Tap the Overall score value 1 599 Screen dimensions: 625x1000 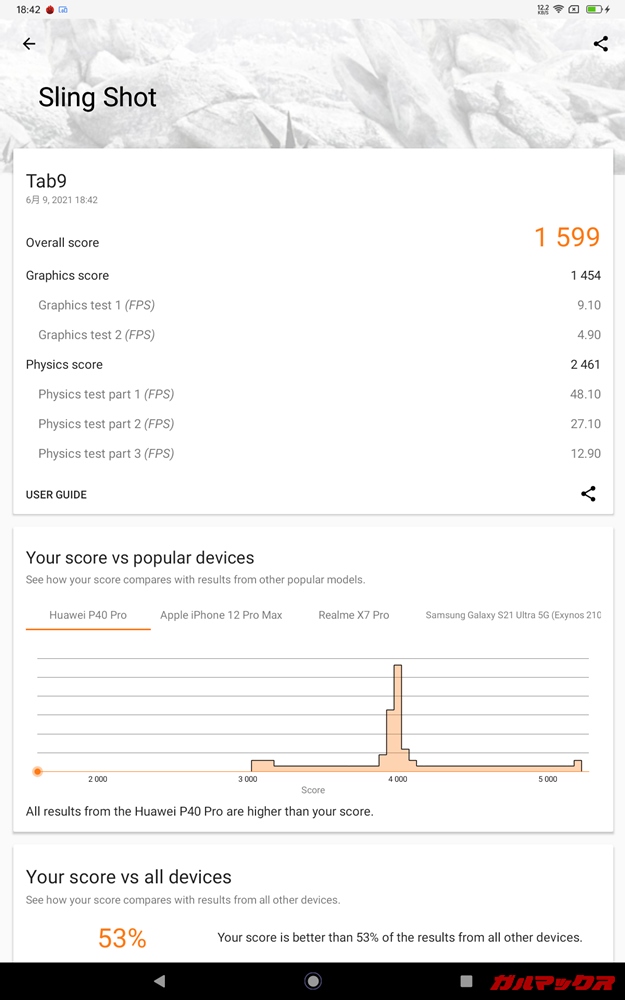click(x=566, y=238)
